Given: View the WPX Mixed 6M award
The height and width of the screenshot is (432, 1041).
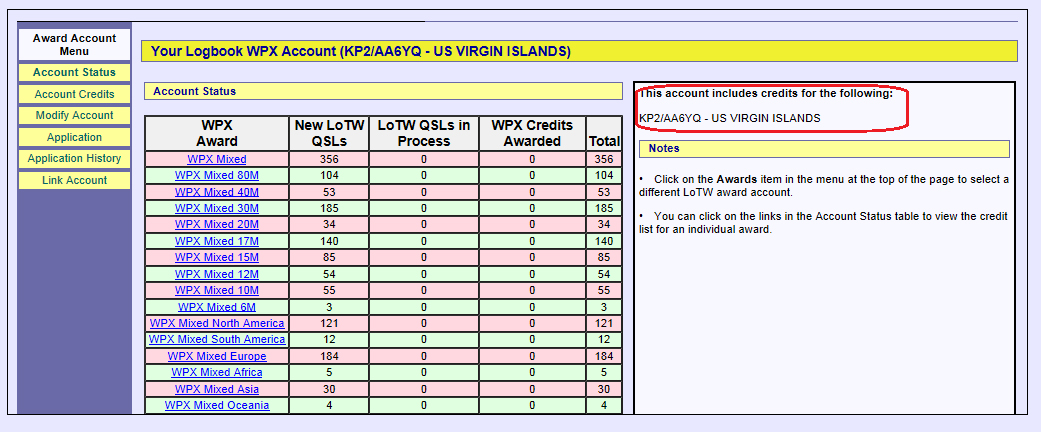Looking at the screenshot, I should (216, 307).
